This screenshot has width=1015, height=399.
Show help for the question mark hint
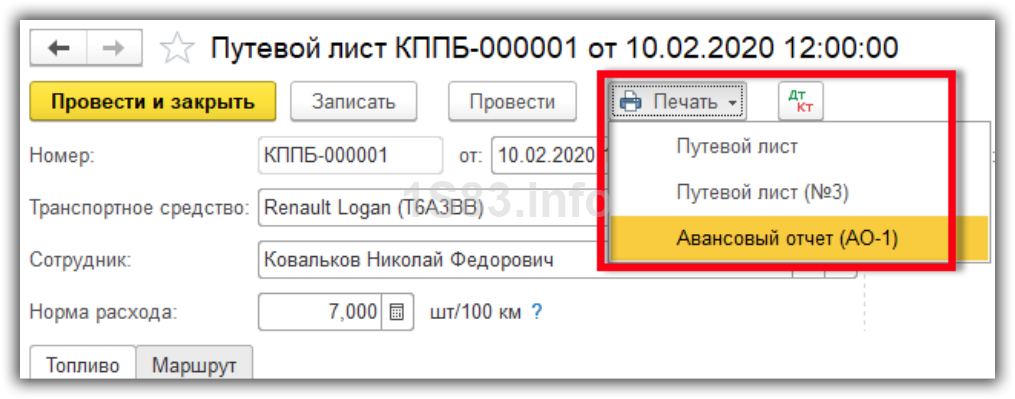536,312
